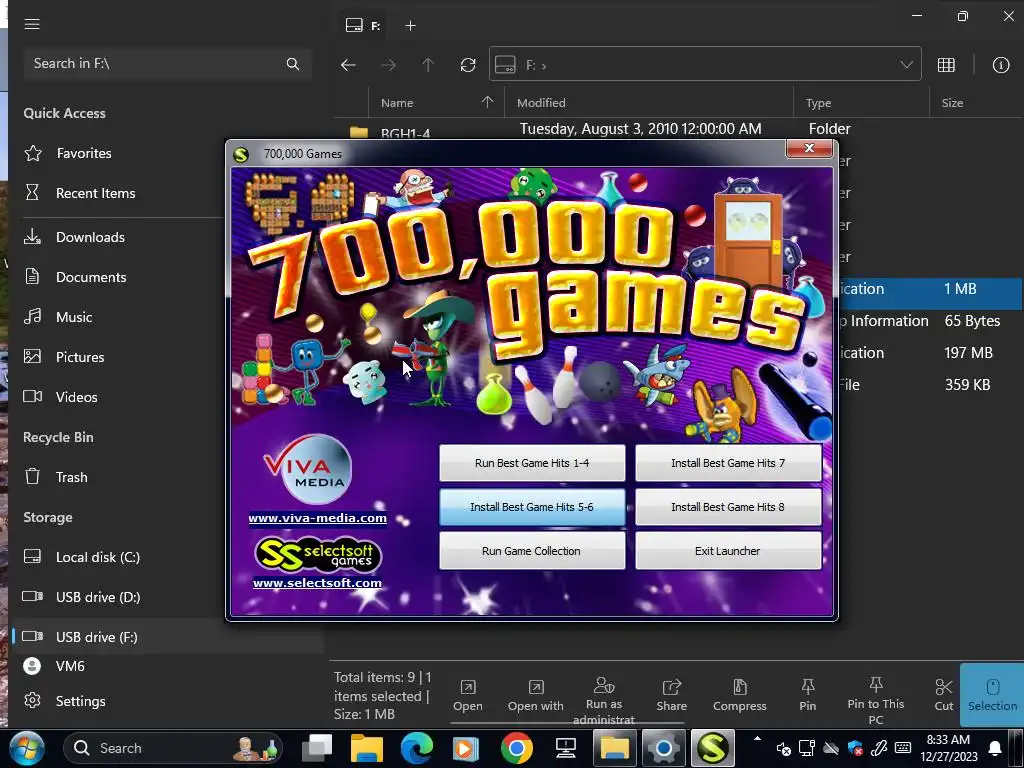Open Google Chrome from taskbar
This screenshot has height=768, width=1024.
(517, 748)
